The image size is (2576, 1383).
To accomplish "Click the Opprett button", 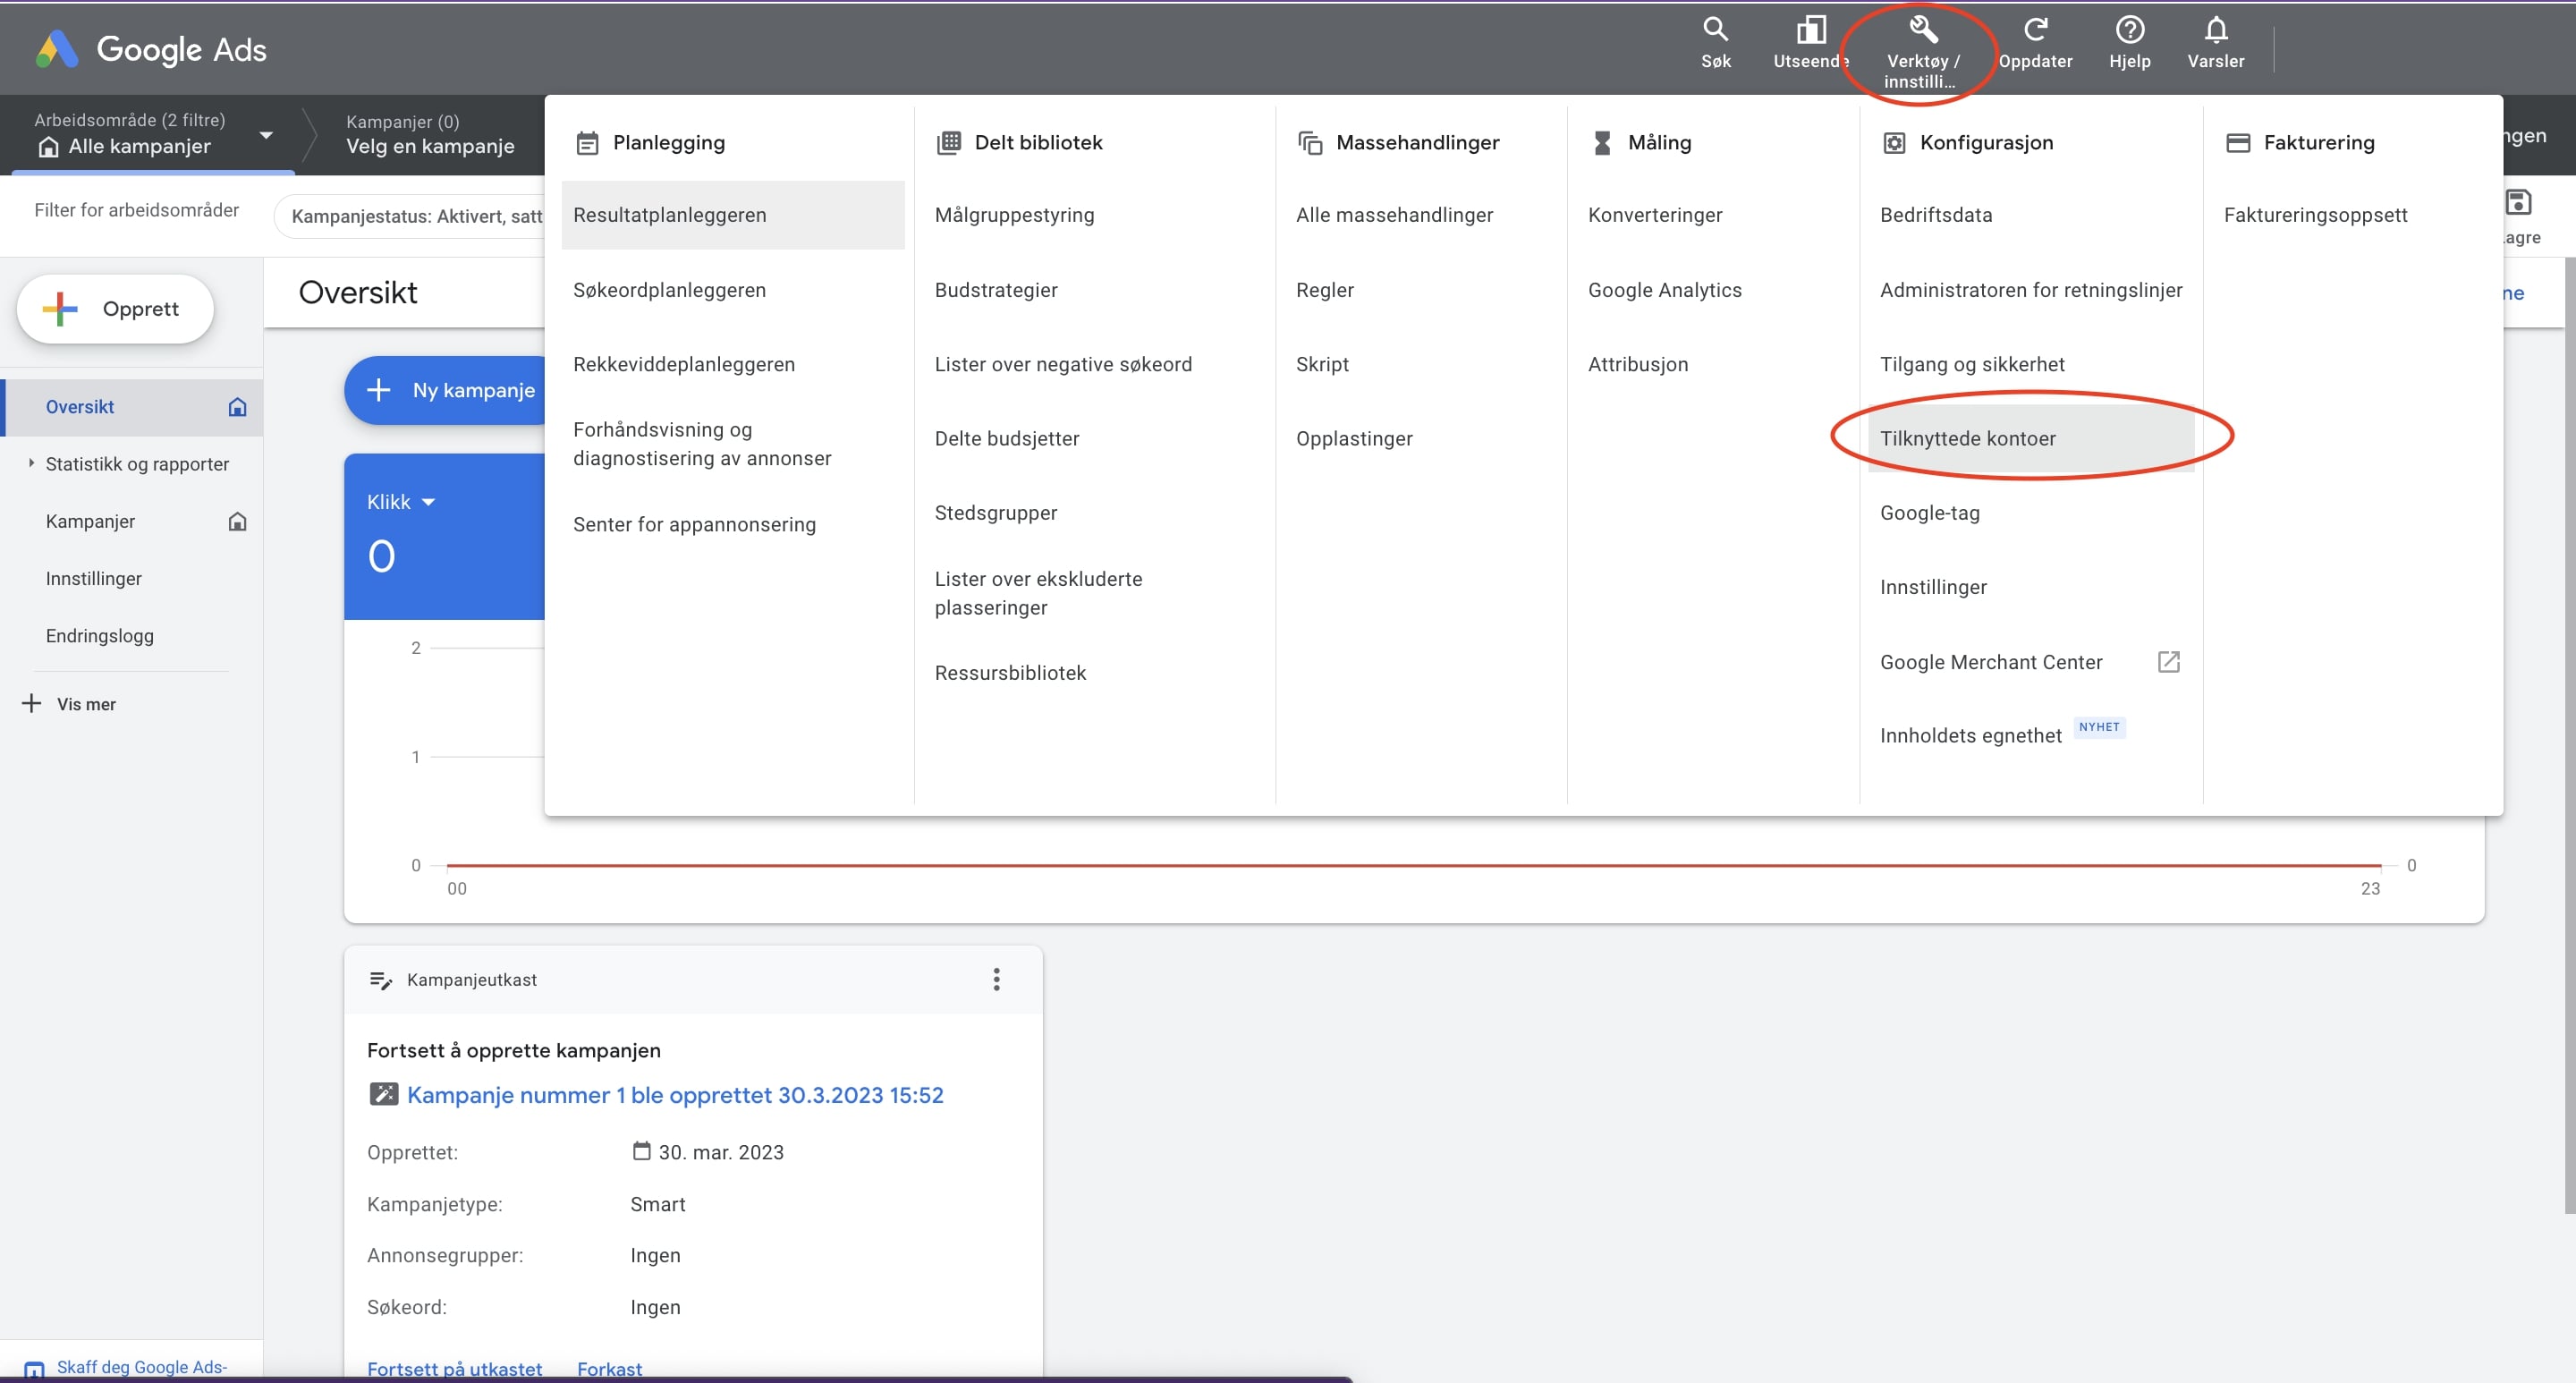I will point(115,309).
